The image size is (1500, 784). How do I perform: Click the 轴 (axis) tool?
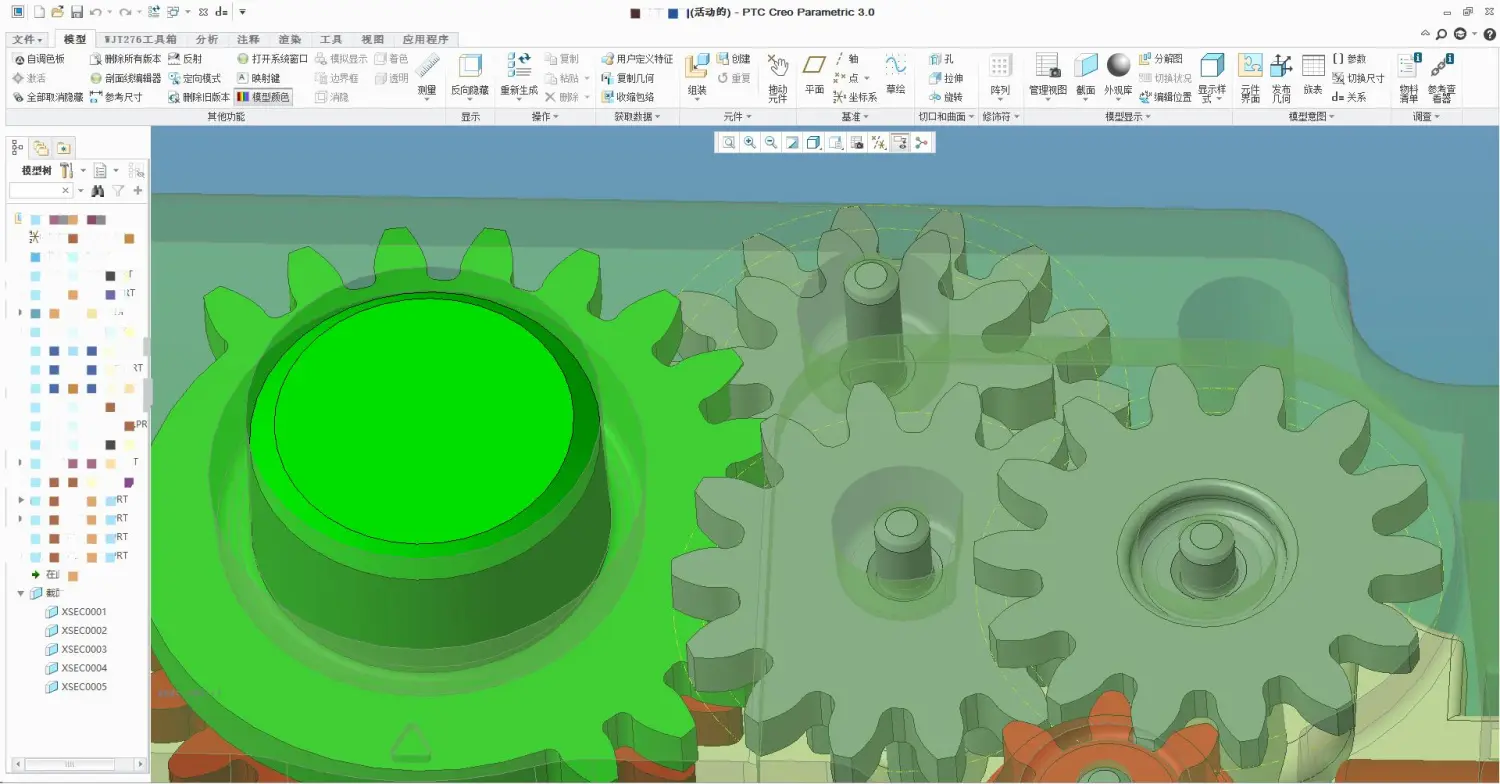click(x=846, y=59)
